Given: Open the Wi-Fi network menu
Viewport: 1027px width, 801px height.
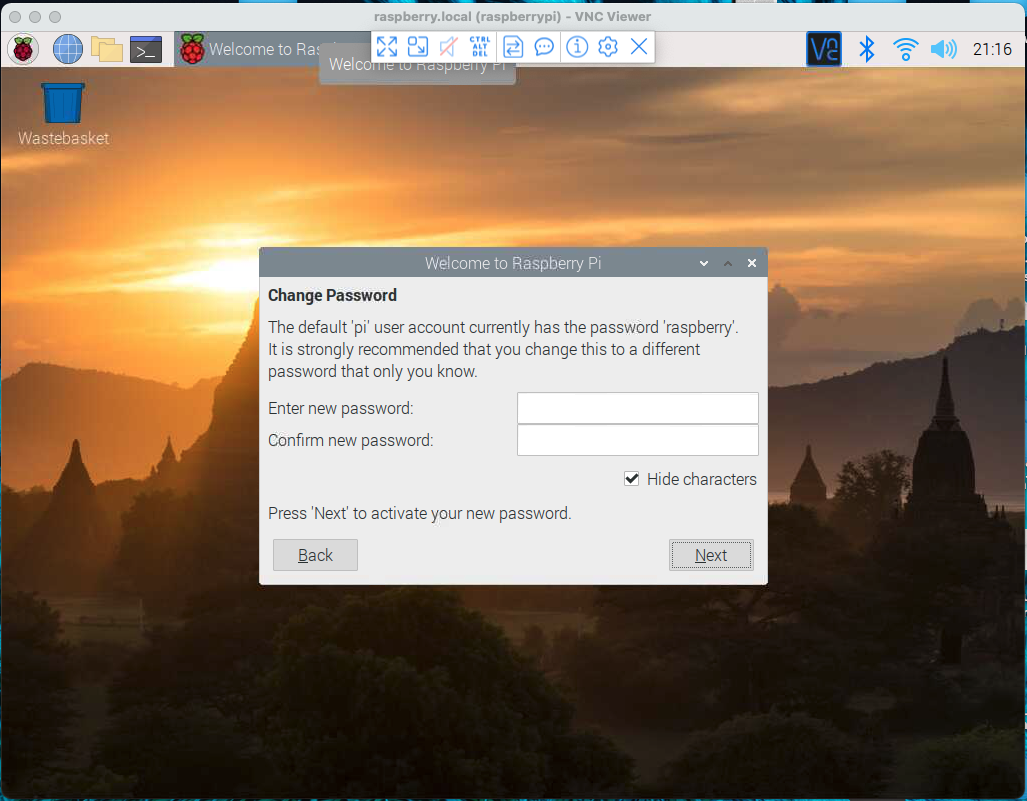Looking at the screenshot, I should 906,49.
